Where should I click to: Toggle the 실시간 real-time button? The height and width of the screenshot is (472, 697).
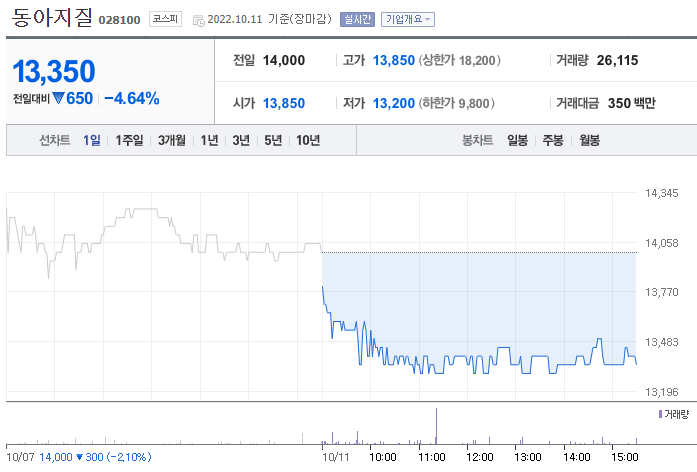pos(357,20)
